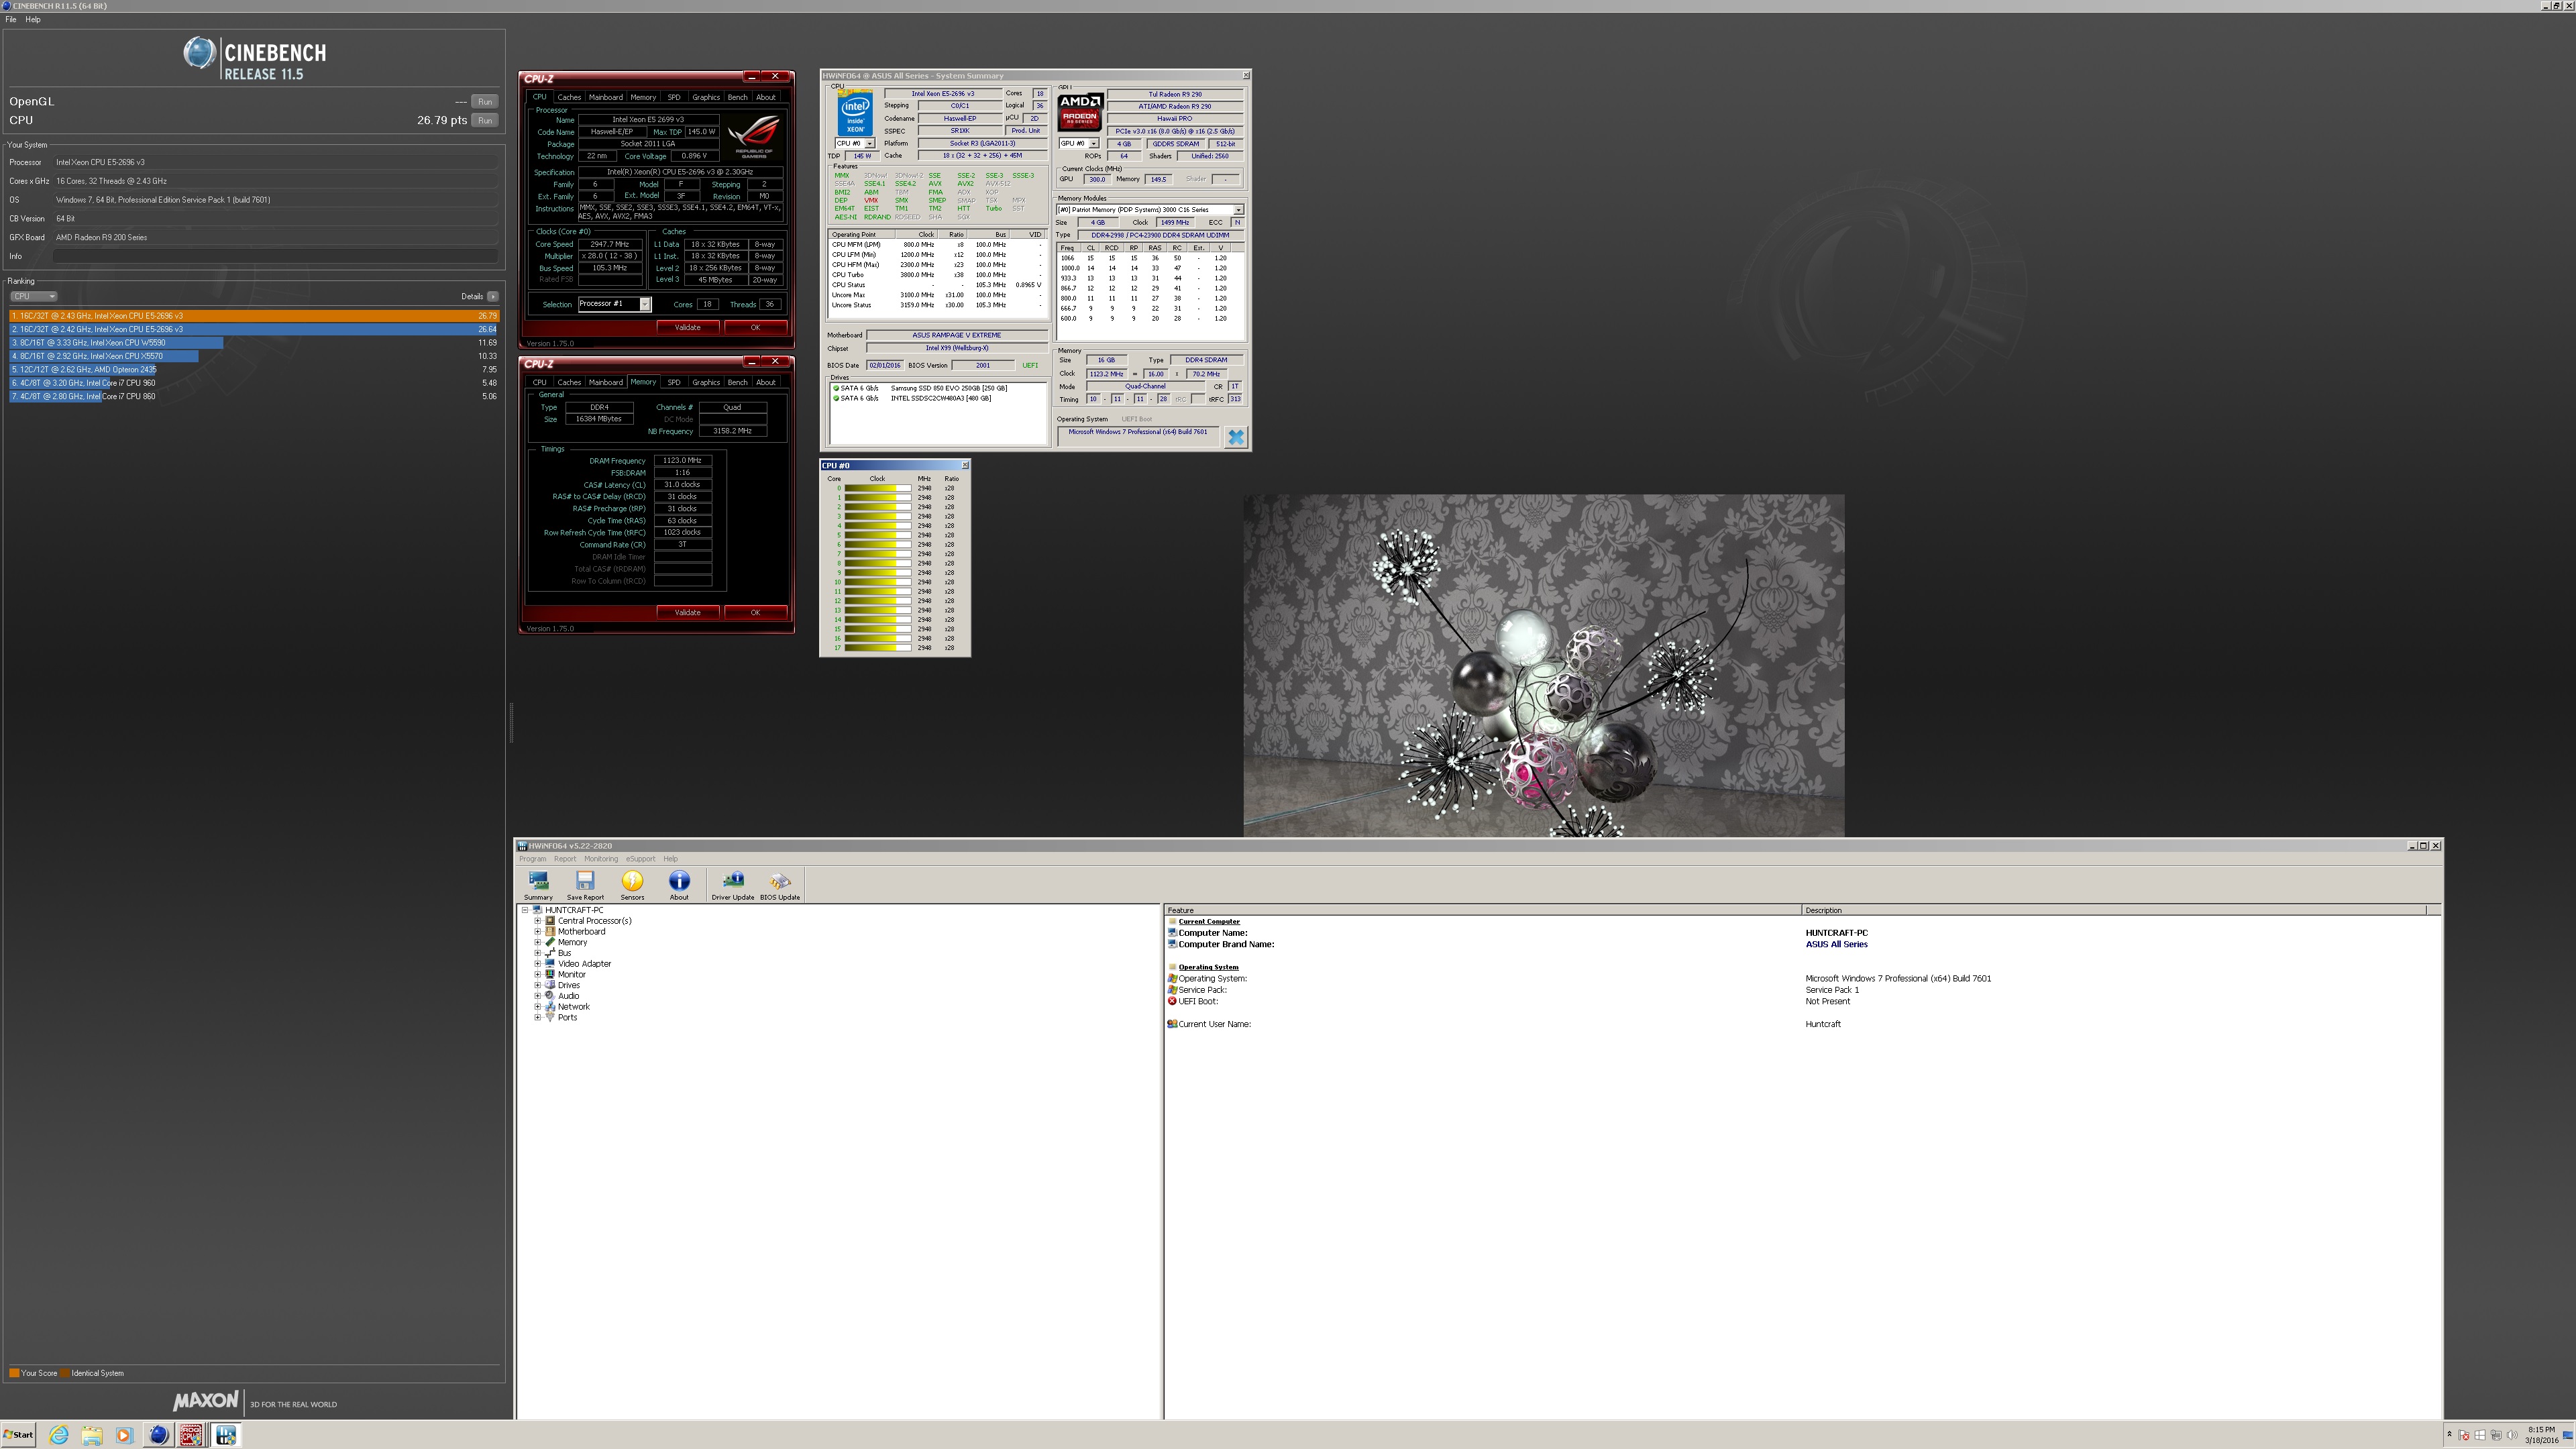Collapse the HUNTCRAFT-PC root node
The height and width of the screenshot is (1449, 2576).
525,910
